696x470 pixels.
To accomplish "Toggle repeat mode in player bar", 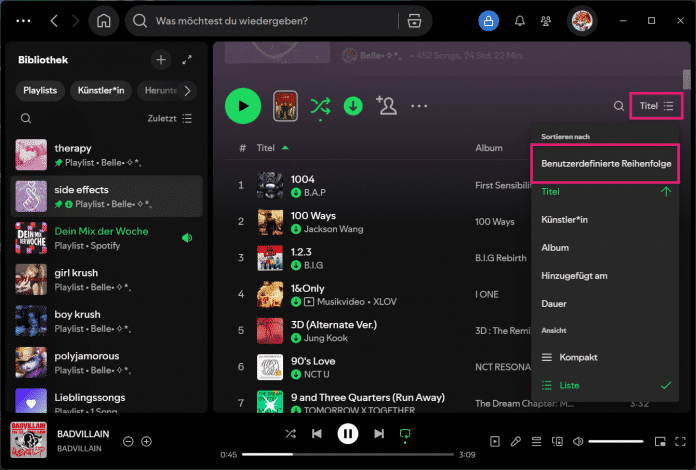I will pos(405,434).
